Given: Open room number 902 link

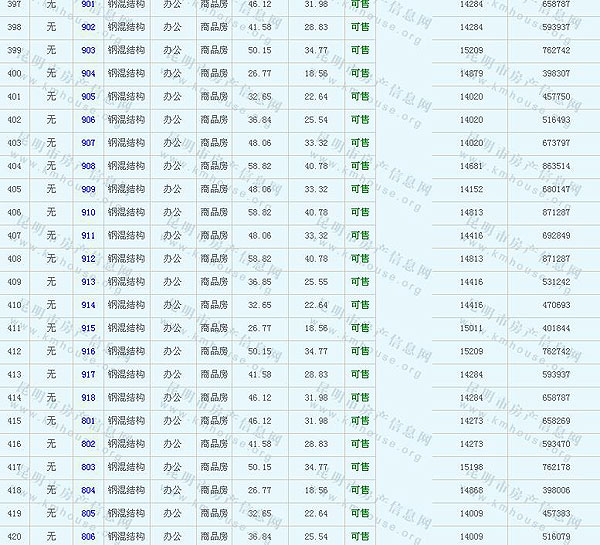Looking at the screenshot, I should (x=89, y=27).
